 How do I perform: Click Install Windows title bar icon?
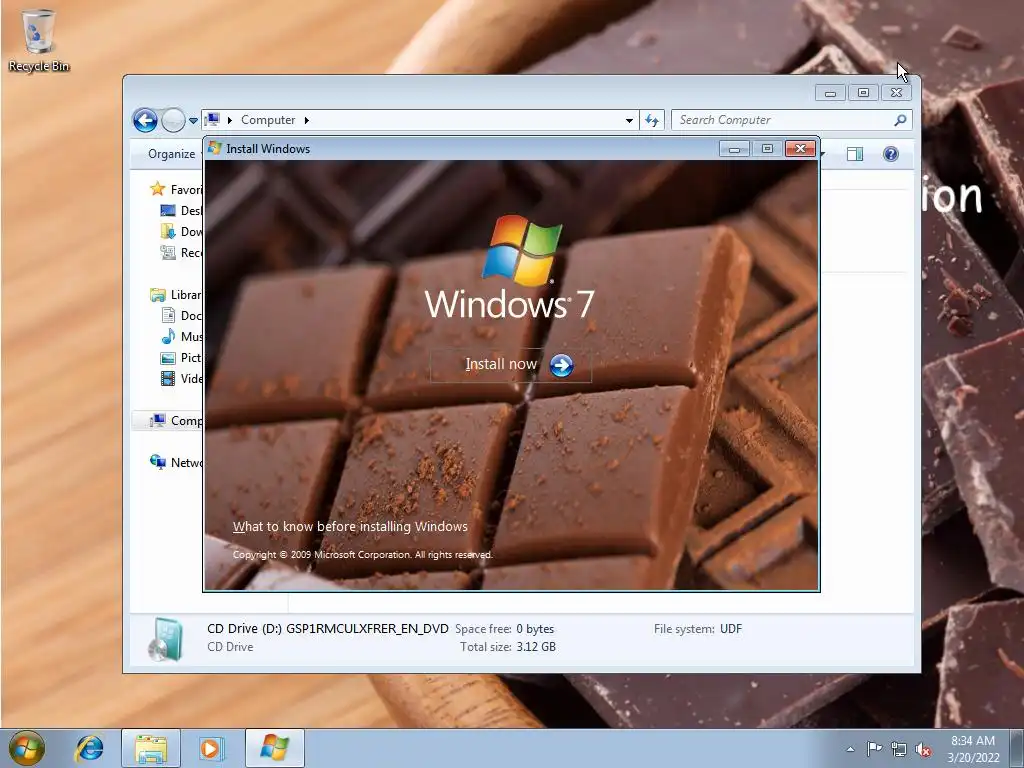click(214, 148)
